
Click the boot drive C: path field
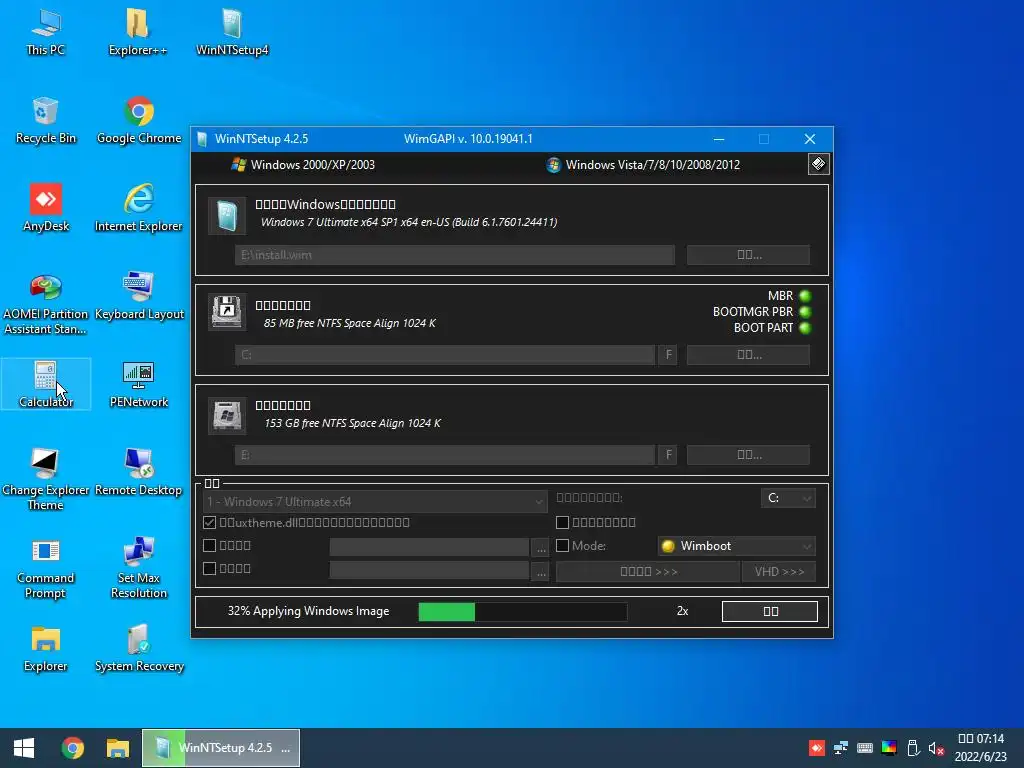click(445, 355)
